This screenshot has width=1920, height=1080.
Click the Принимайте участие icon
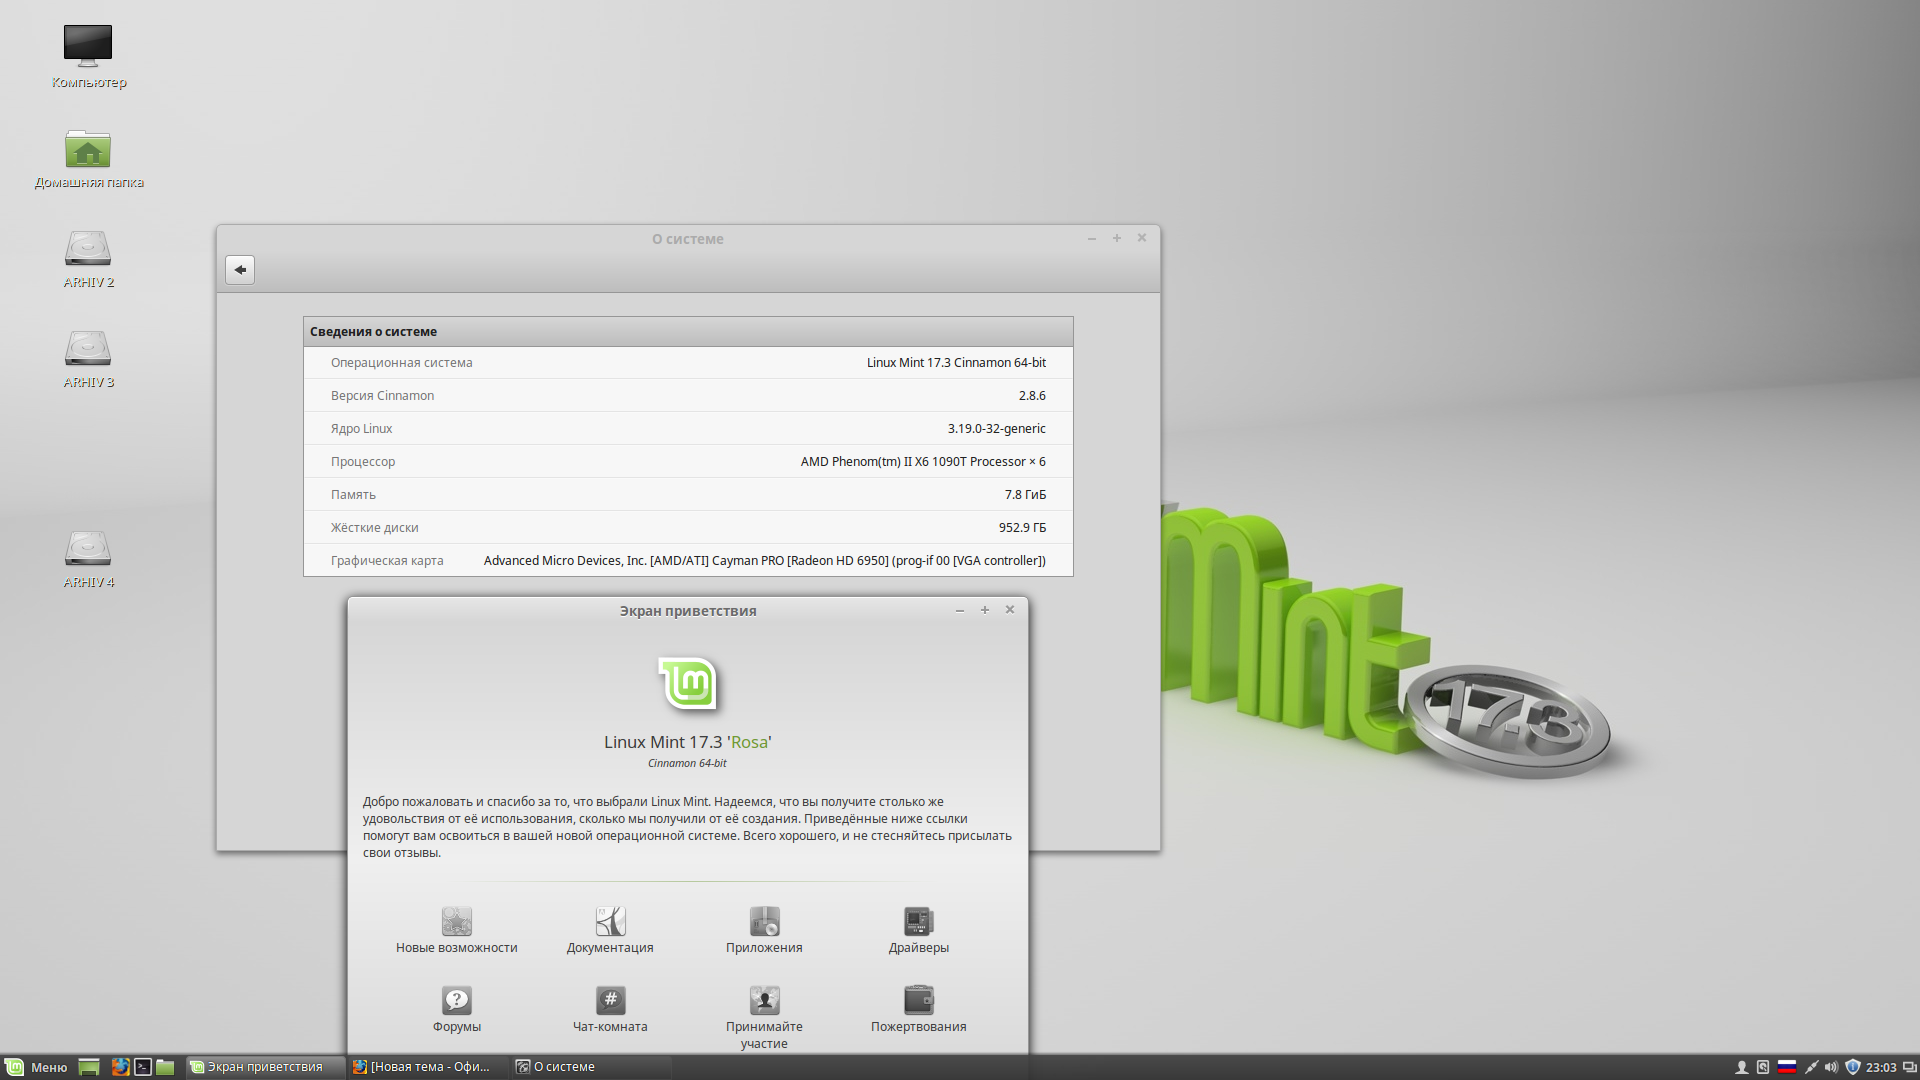click(x=764, y=1000)
